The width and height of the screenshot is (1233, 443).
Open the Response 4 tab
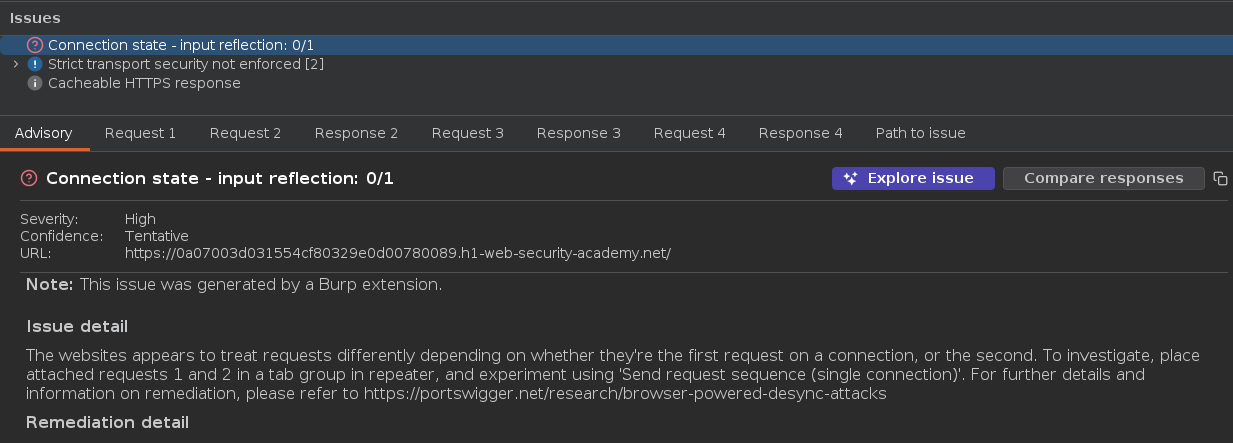[x=800, y=133]
